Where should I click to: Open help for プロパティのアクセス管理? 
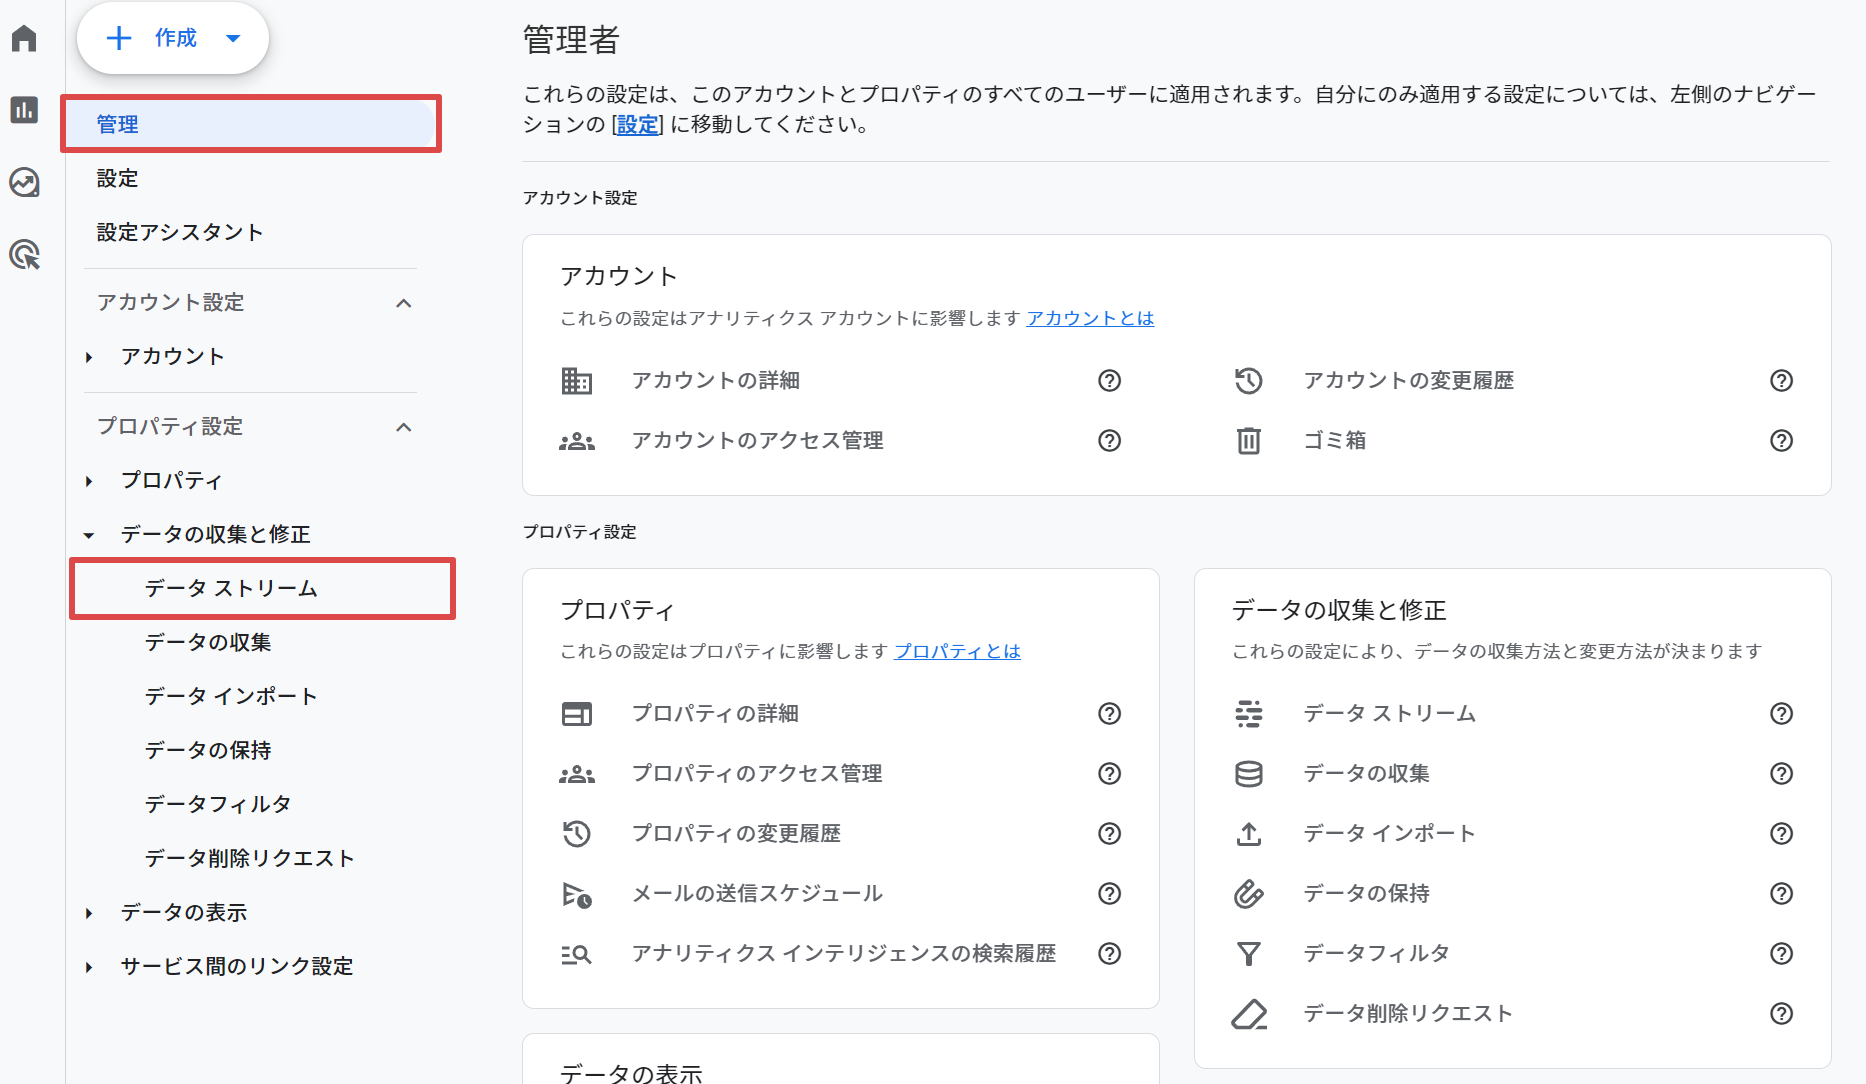click(1109, 773)
